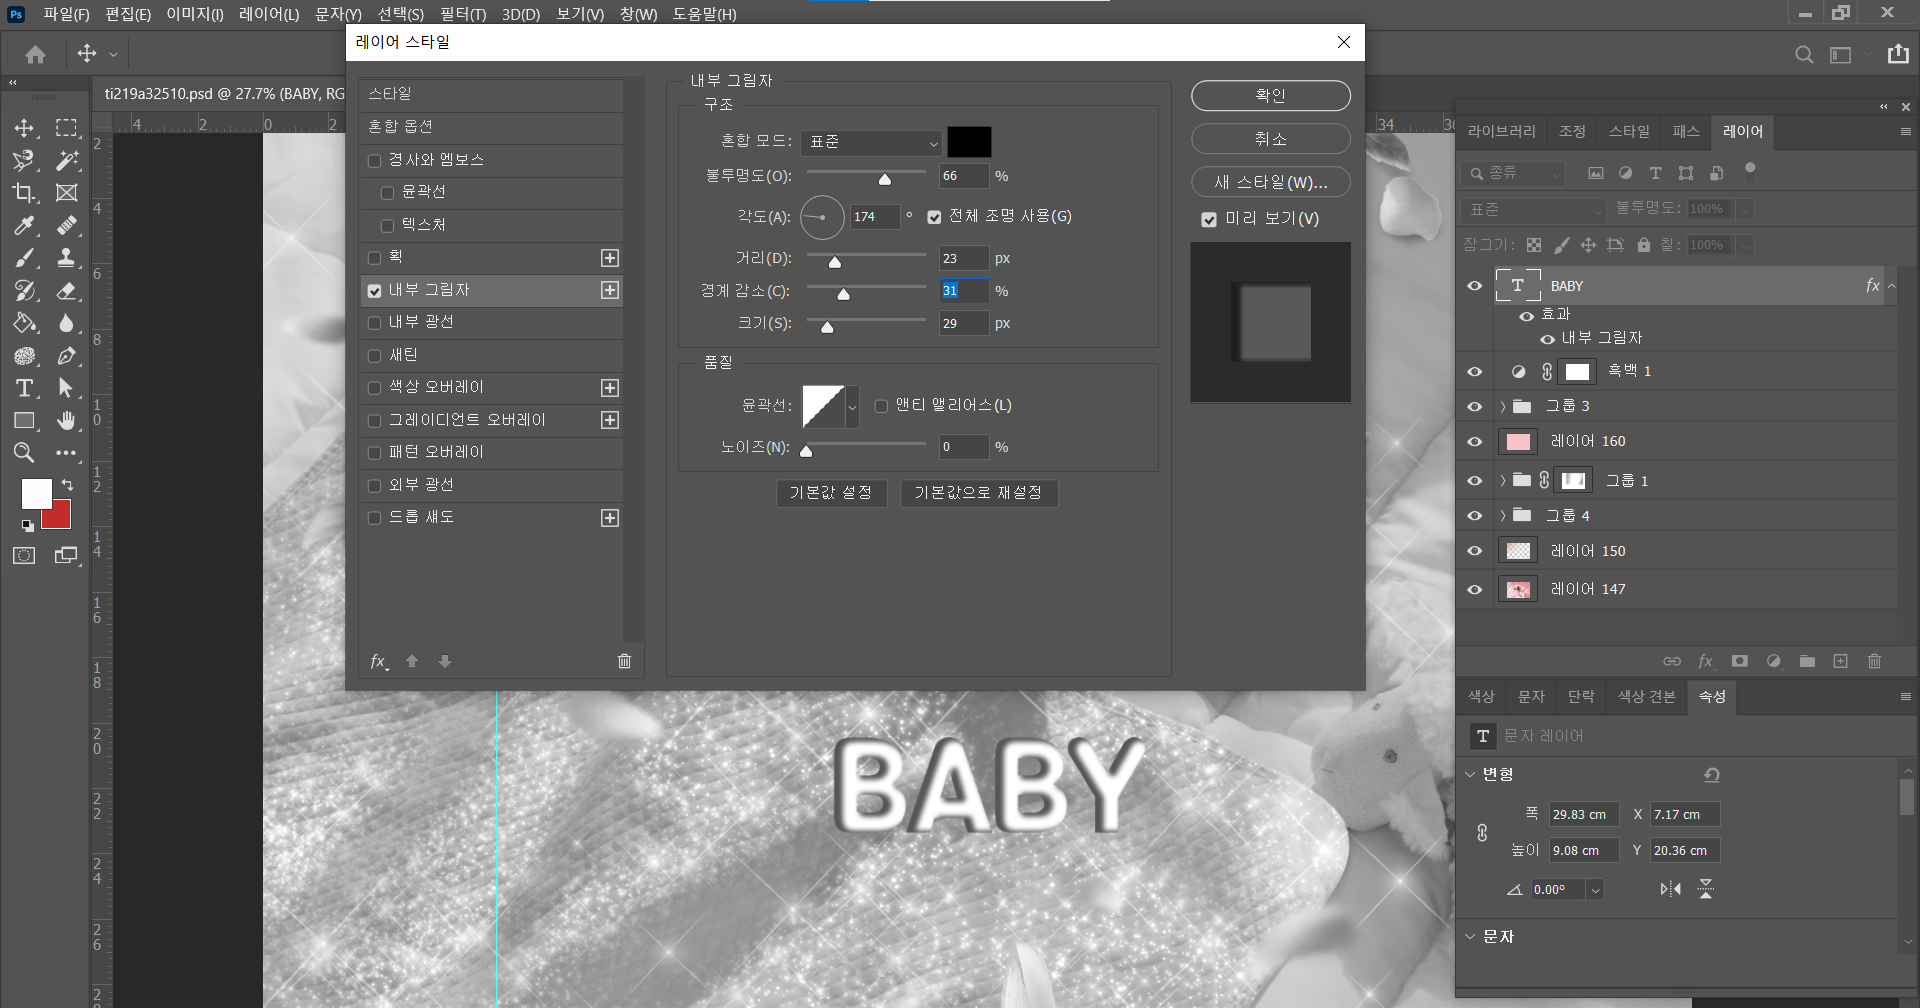Image resolution: width=1920 pixels, height=1008 pixels.
Task: Open the share icon at top right
Action: tap(1898, 54)
